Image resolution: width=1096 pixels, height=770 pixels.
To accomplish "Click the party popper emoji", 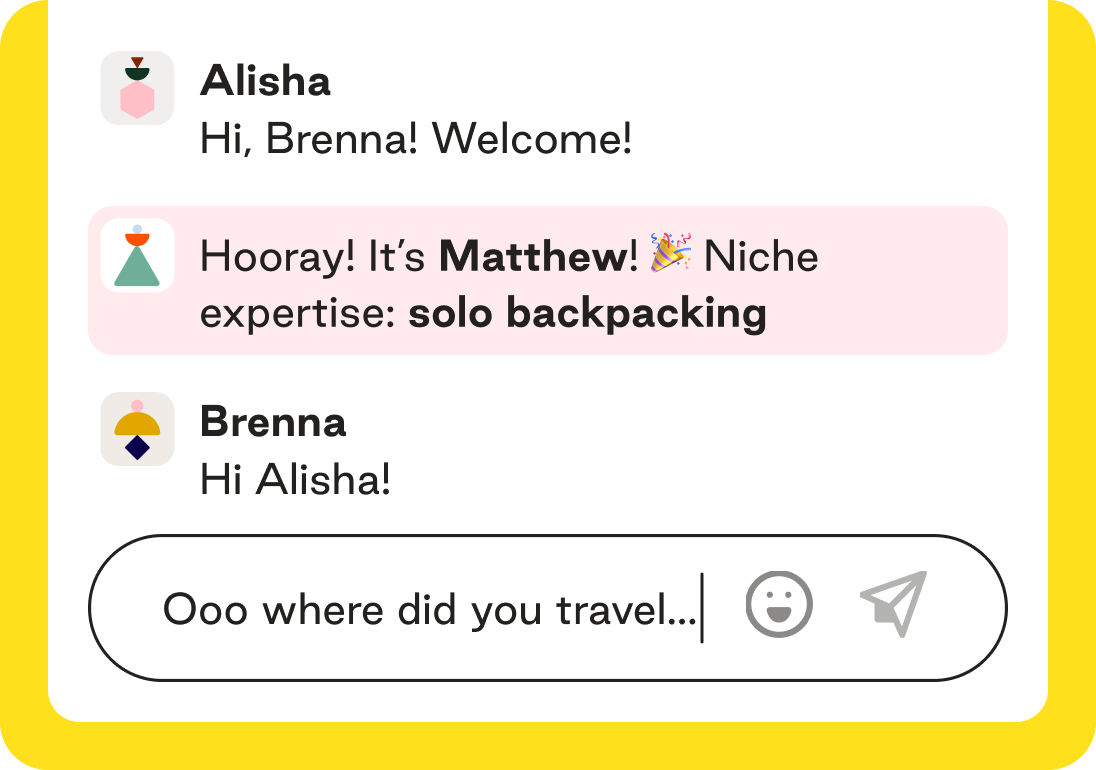I will [670, 254].
